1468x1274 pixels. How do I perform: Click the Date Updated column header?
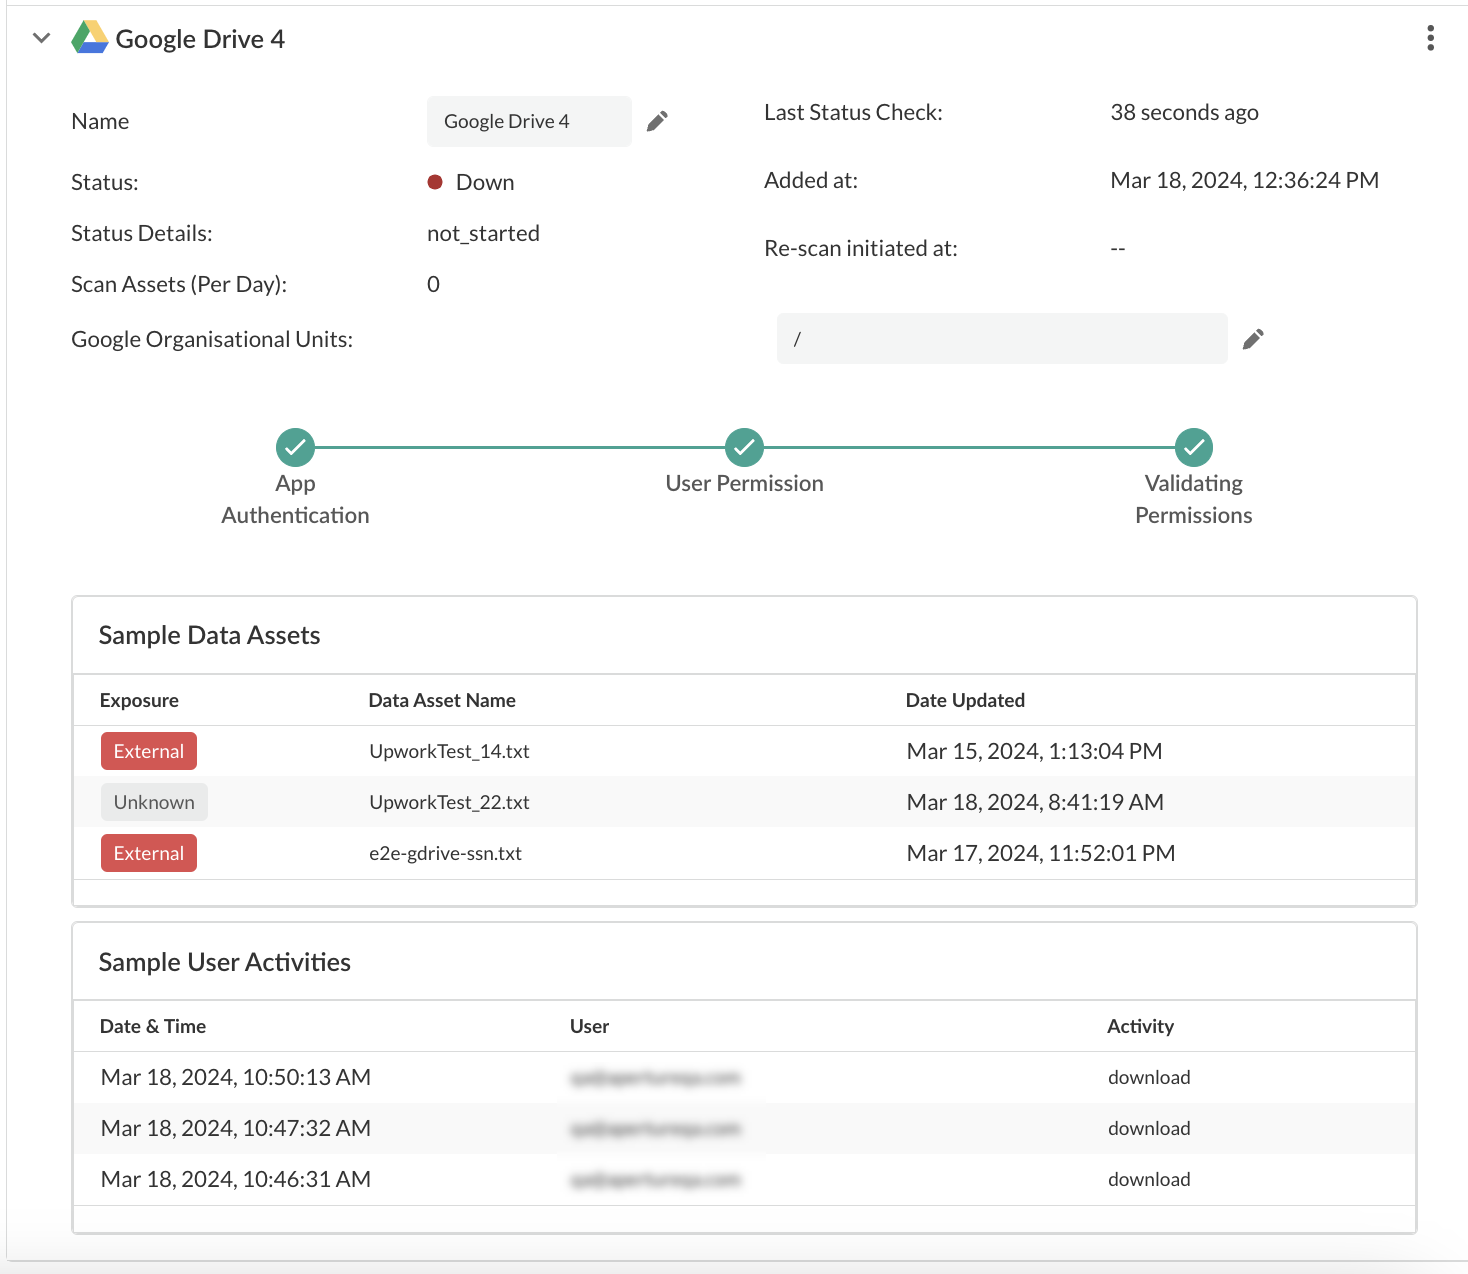pyautogui.click(x=965, y=701)
